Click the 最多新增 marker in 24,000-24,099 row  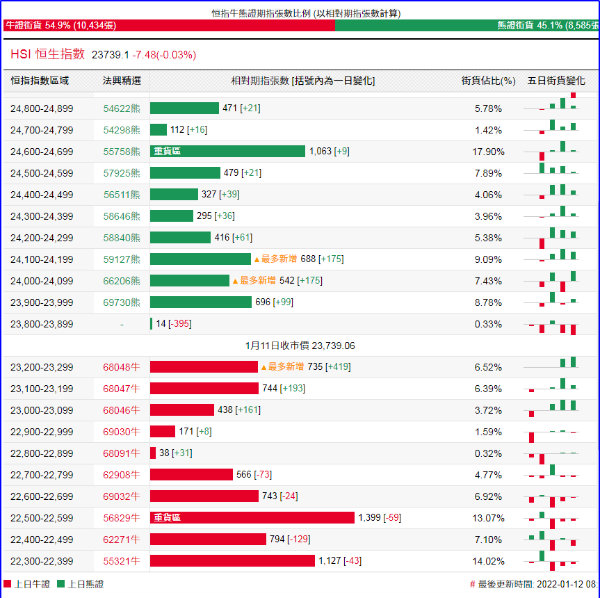(x=254, y=280)
